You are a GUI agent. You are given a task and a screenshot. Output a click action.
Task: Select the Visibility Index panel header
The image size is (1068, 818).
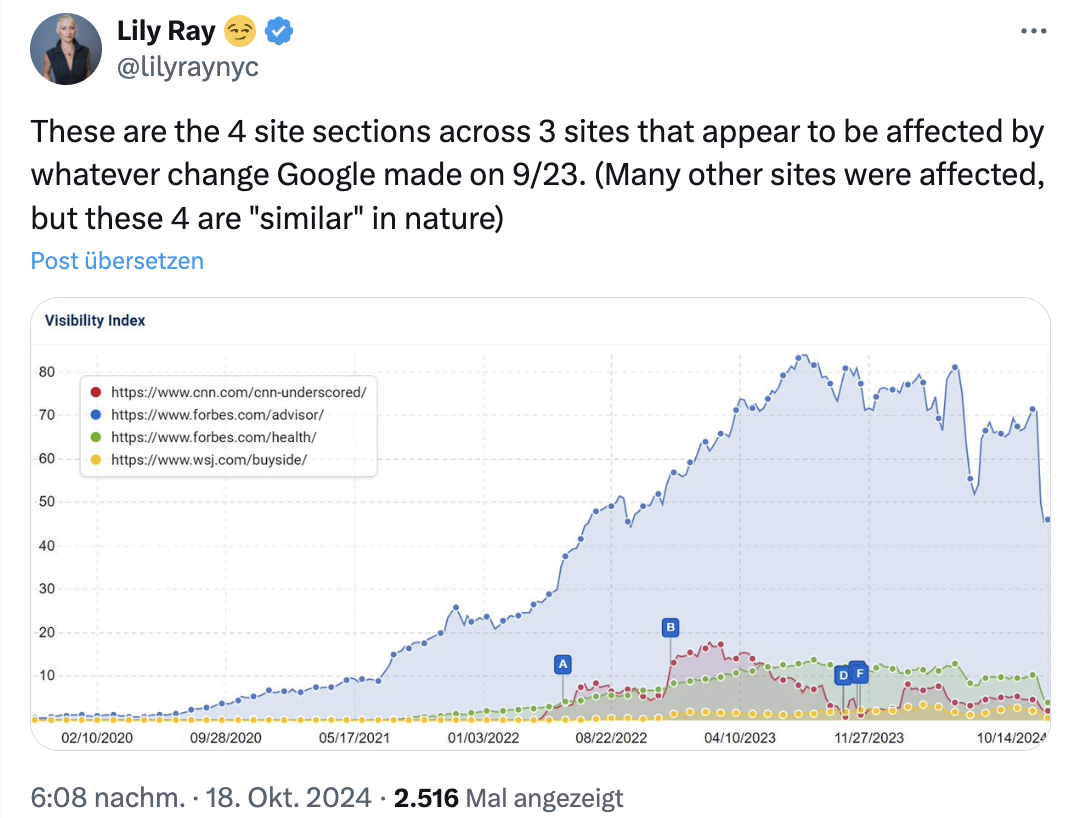(95, 321)
